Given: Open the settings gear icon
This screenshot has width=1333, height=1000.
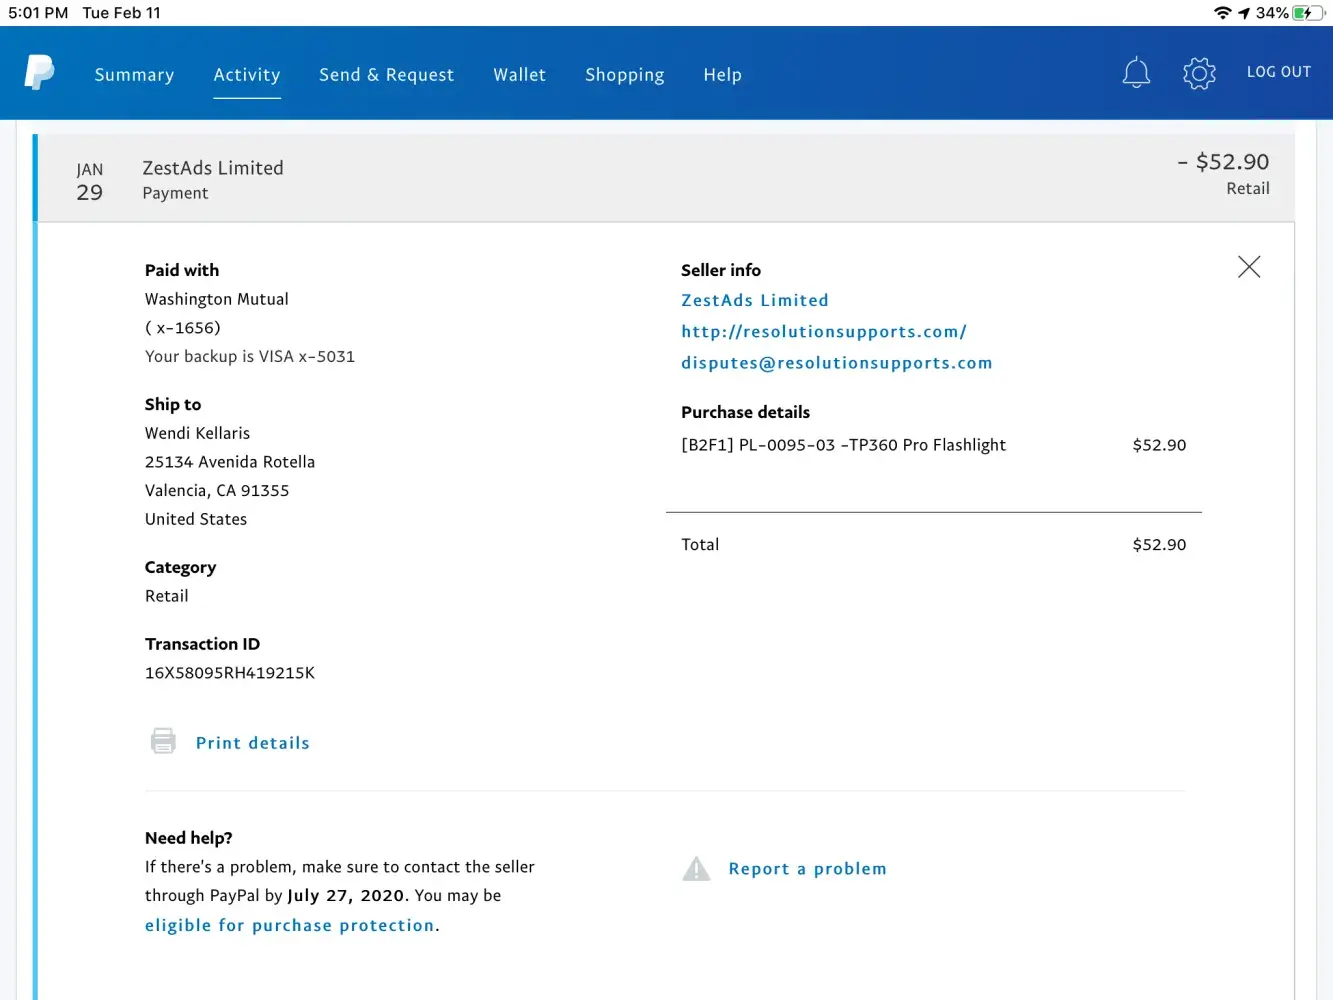Looking at the screenshot, I should pyautogui.click(x=1199, y=73).
